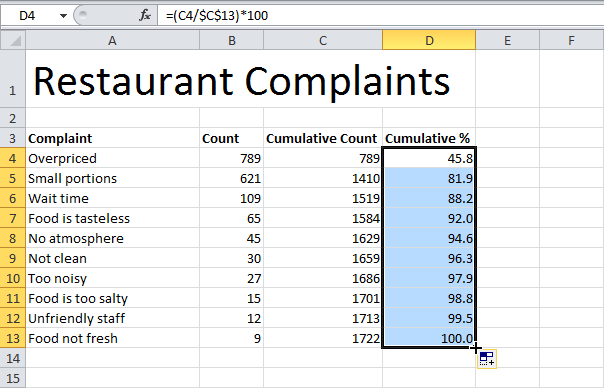Select the Small portions cell
604x388 pixels.
(112, 178)
